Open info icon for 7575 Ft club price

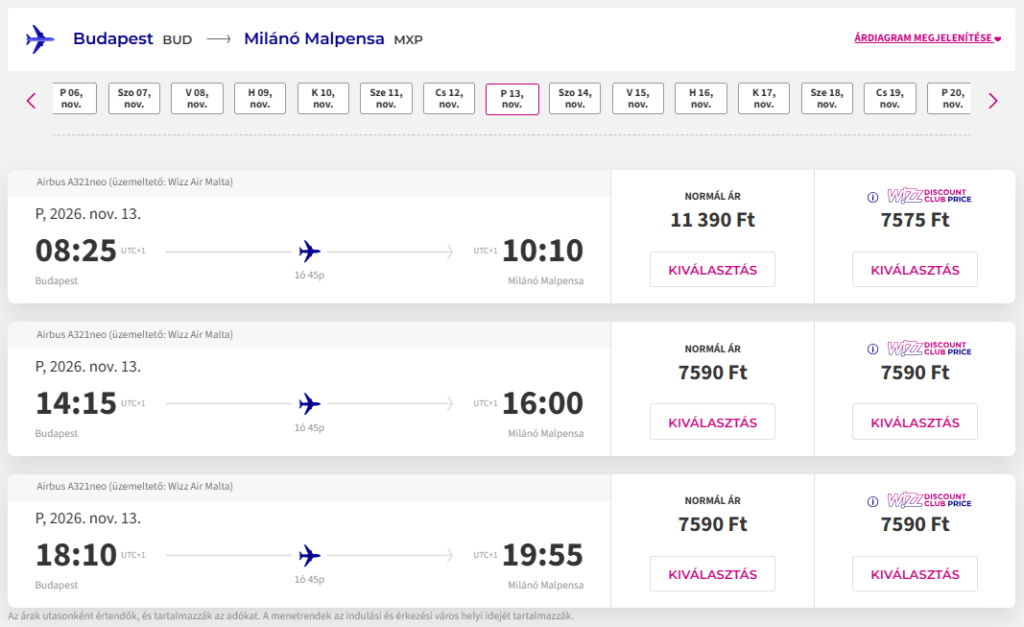coord(872,197)
